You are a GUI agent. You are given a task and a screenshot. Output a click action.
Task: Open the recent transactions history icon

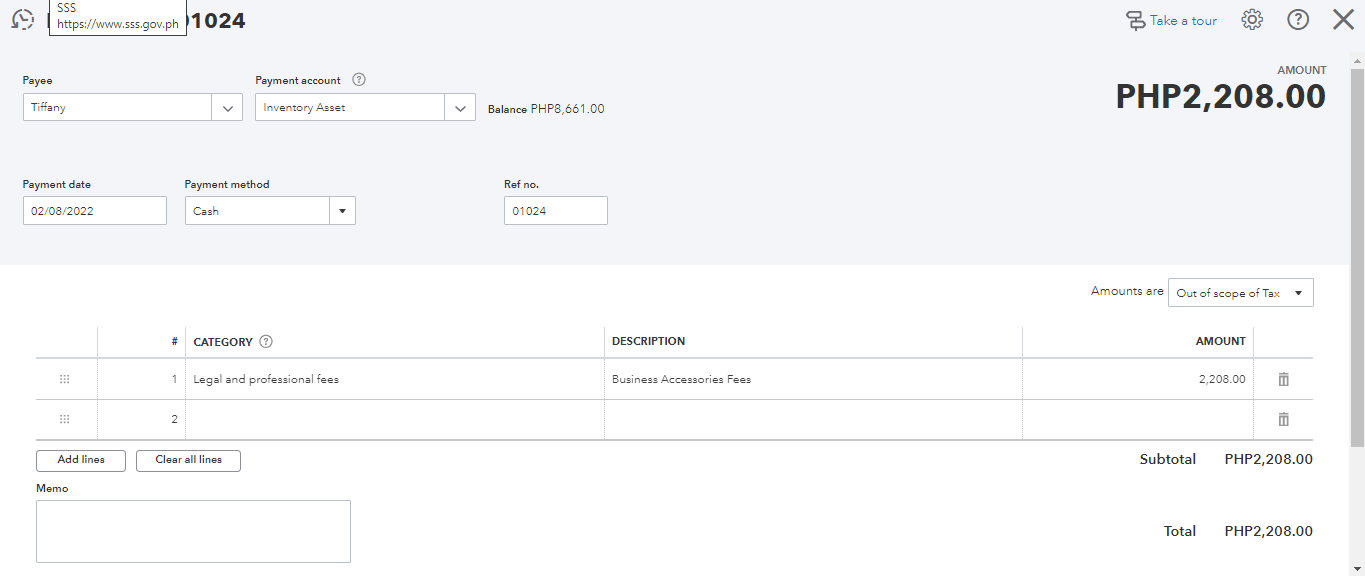click(22, 19)
